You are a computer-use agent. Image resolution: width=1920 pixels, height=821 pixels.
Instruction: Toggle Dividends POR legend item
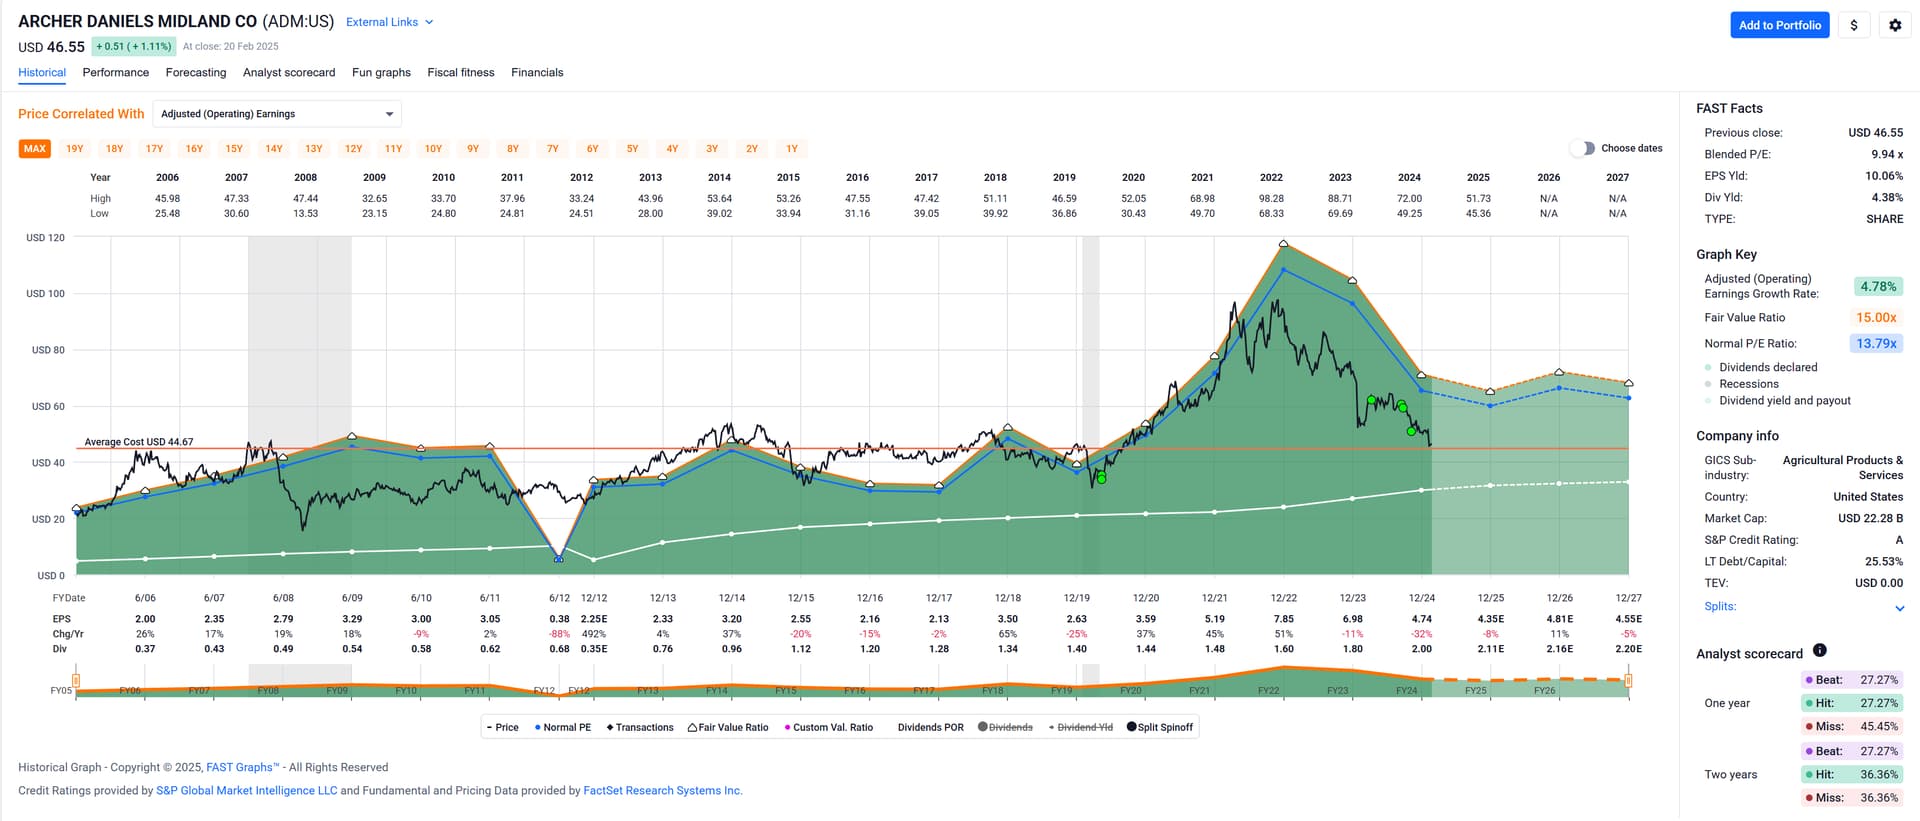point(931,727)
